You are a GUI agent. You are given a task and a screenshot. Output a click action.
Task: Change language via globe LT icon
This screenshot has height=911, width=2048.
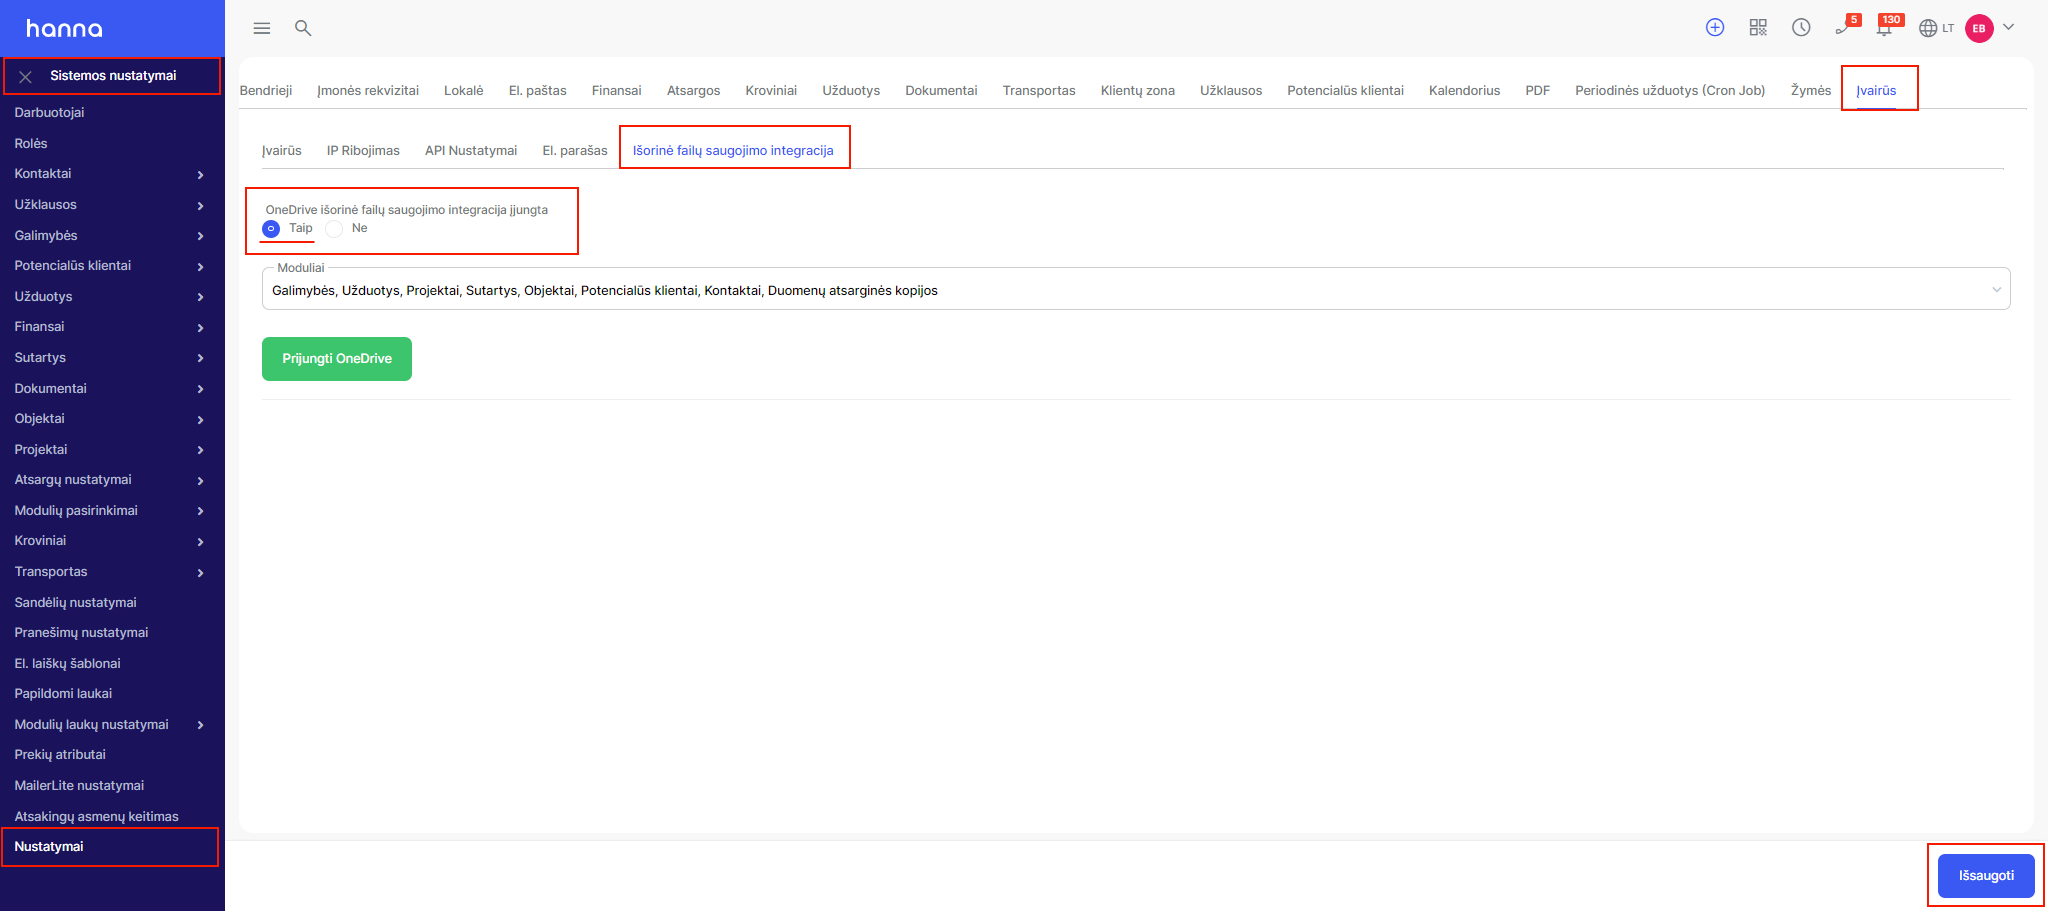coord(1936,28)
